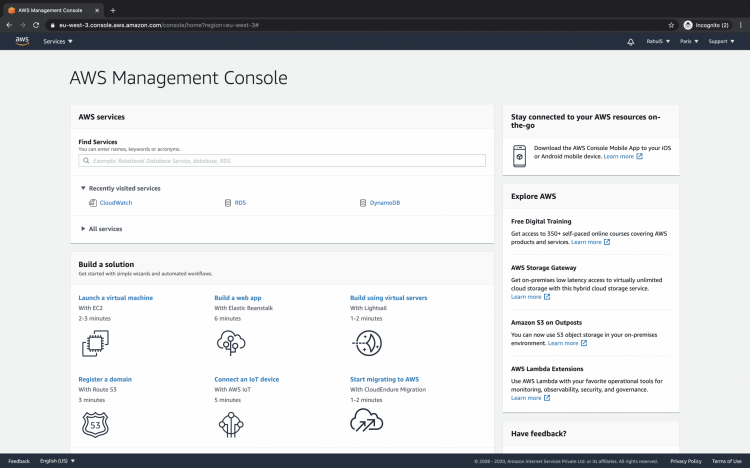Click the mobile phone app icon
The image size is (750, 468).
519,156
